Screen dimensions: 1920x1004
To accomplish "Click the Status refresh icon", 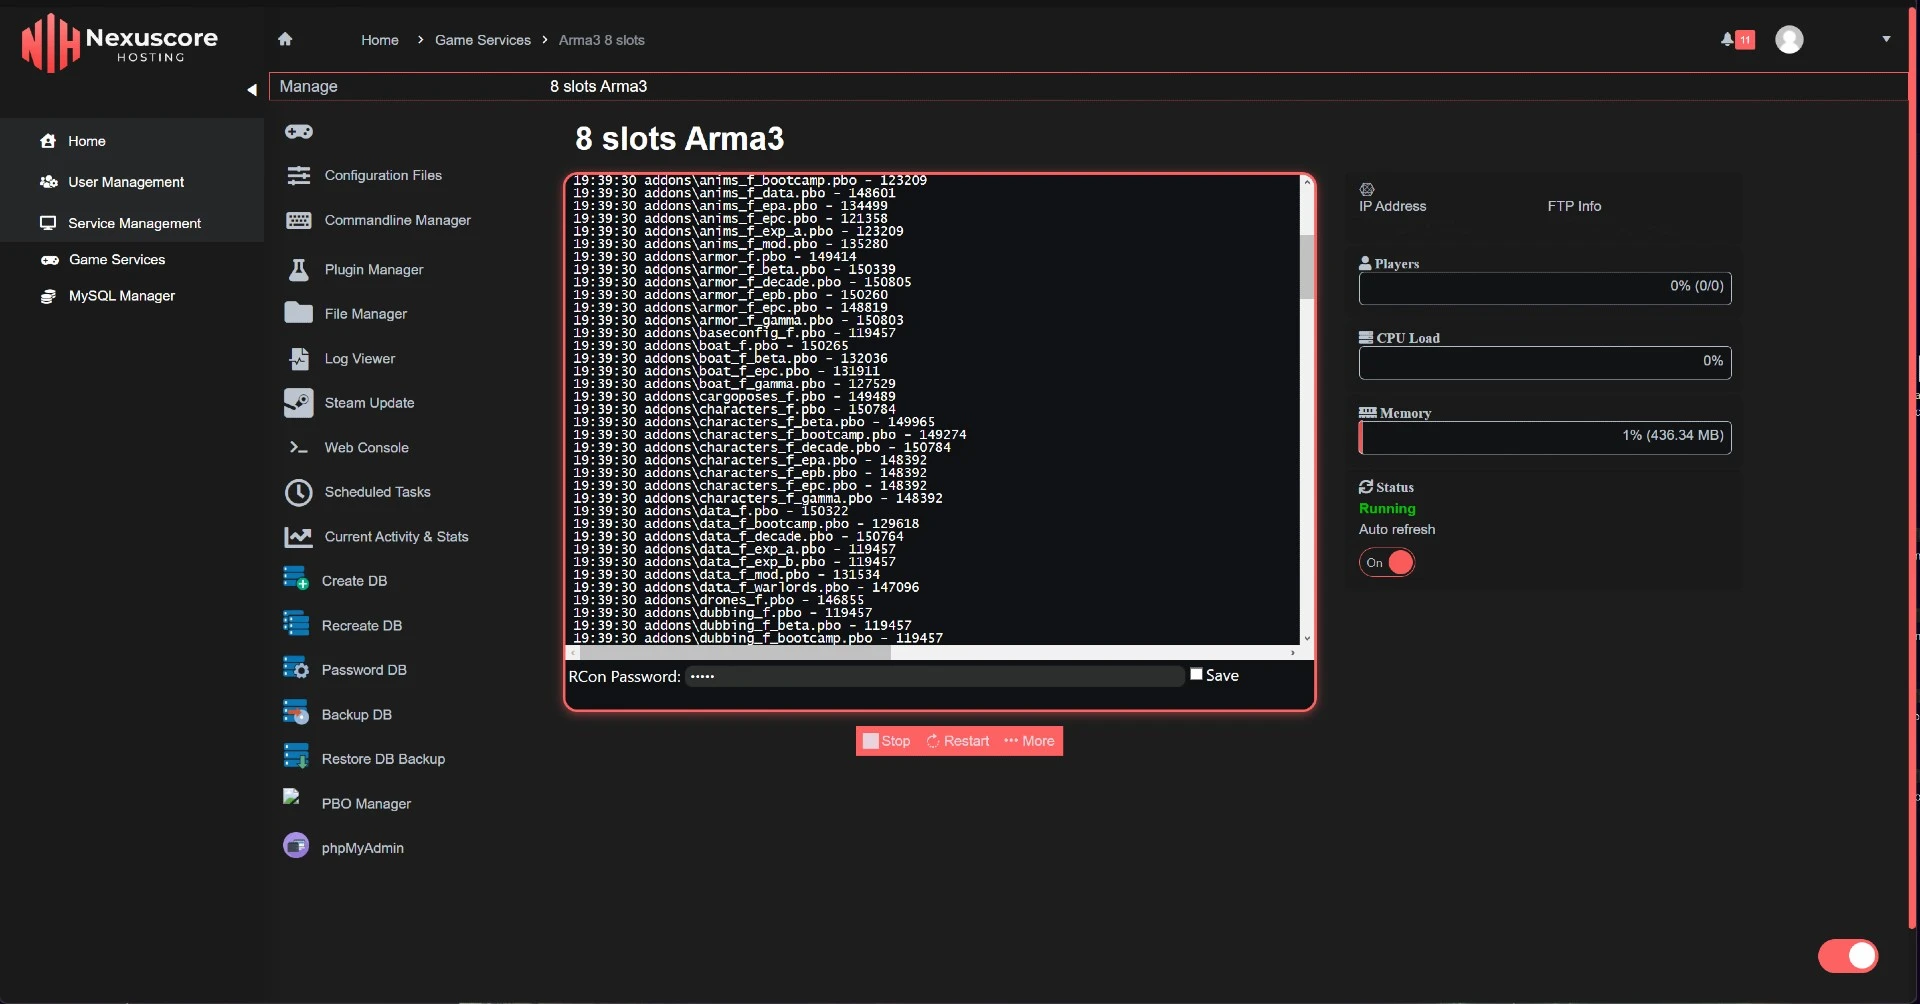I will (1366, 487).
